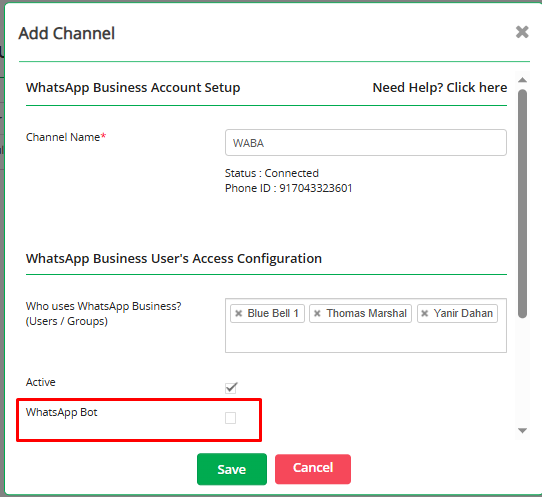Click the scrollbar up arrow
Screen dimensions: 542x497
click(522, 80)
